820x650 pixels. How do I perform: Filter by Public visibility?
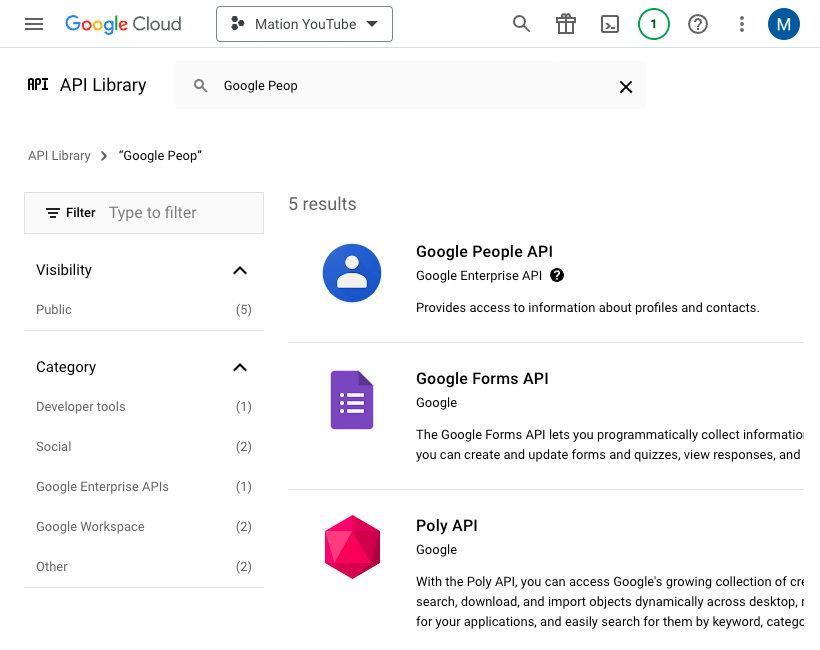tap(144, 310)
